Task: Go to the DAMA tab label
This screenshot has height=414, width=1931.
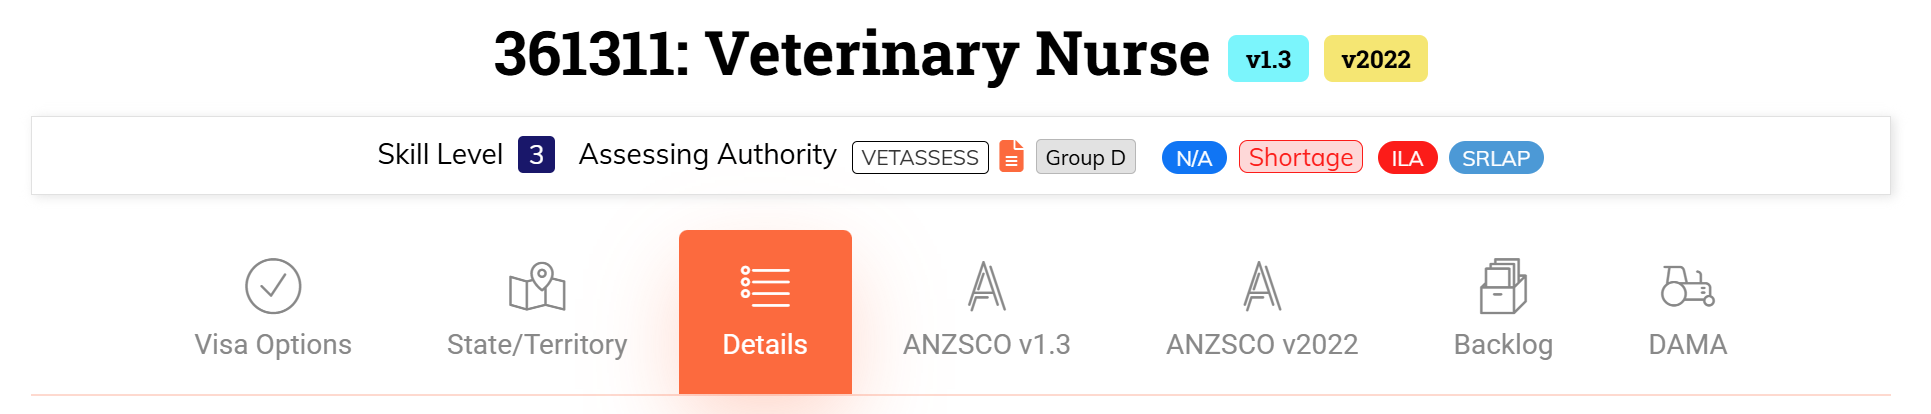Action: coord(1687,344)
